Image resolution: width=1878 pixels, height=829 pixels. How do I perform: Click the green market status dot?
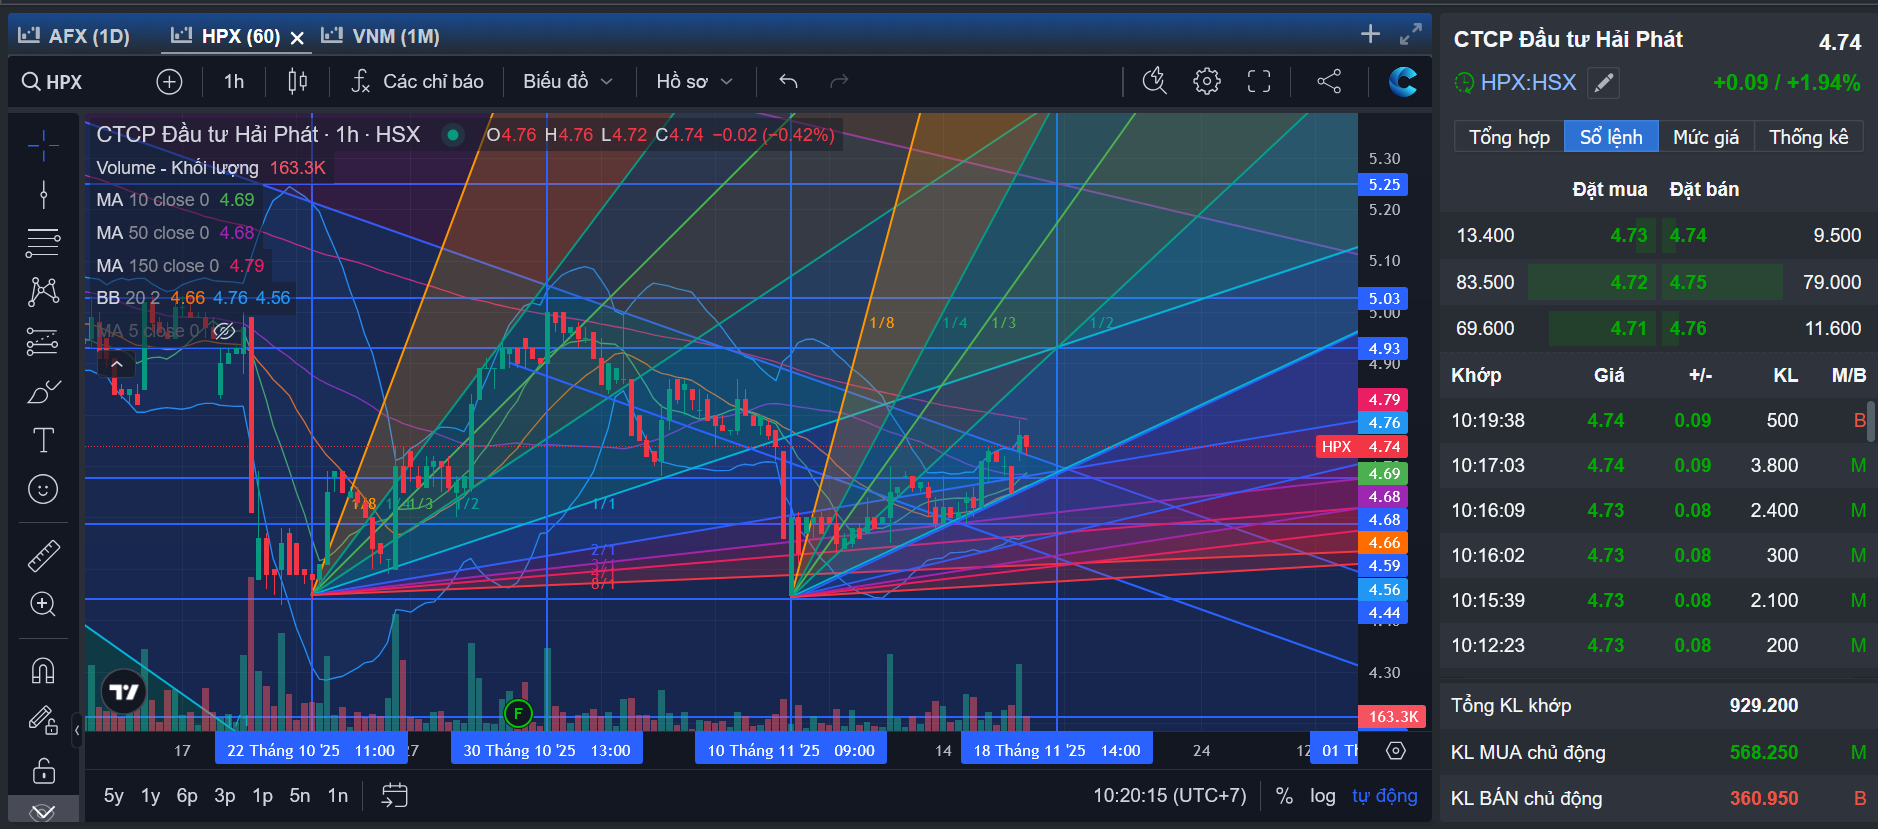pyautogui.click(x=453, y=135)
